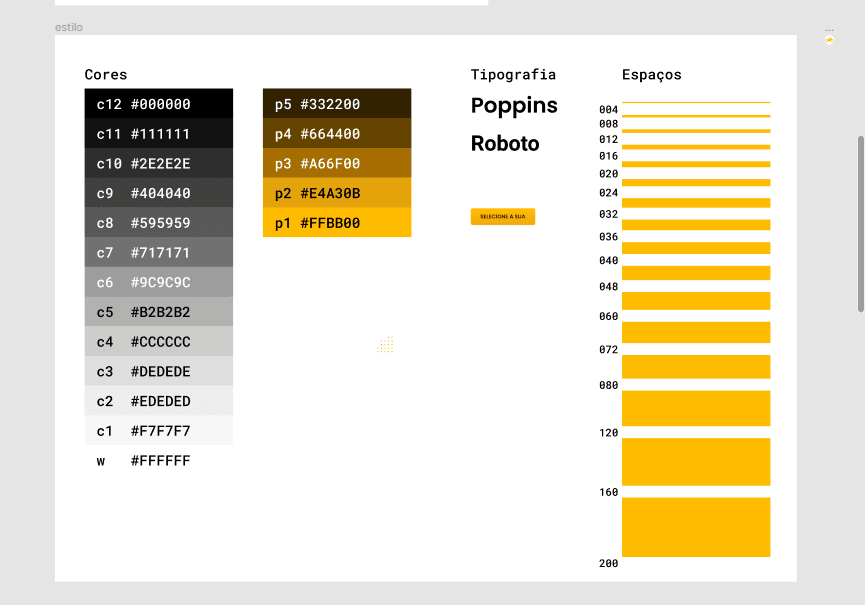
Task: Select the estilo frame label
Action: point(69,27)
